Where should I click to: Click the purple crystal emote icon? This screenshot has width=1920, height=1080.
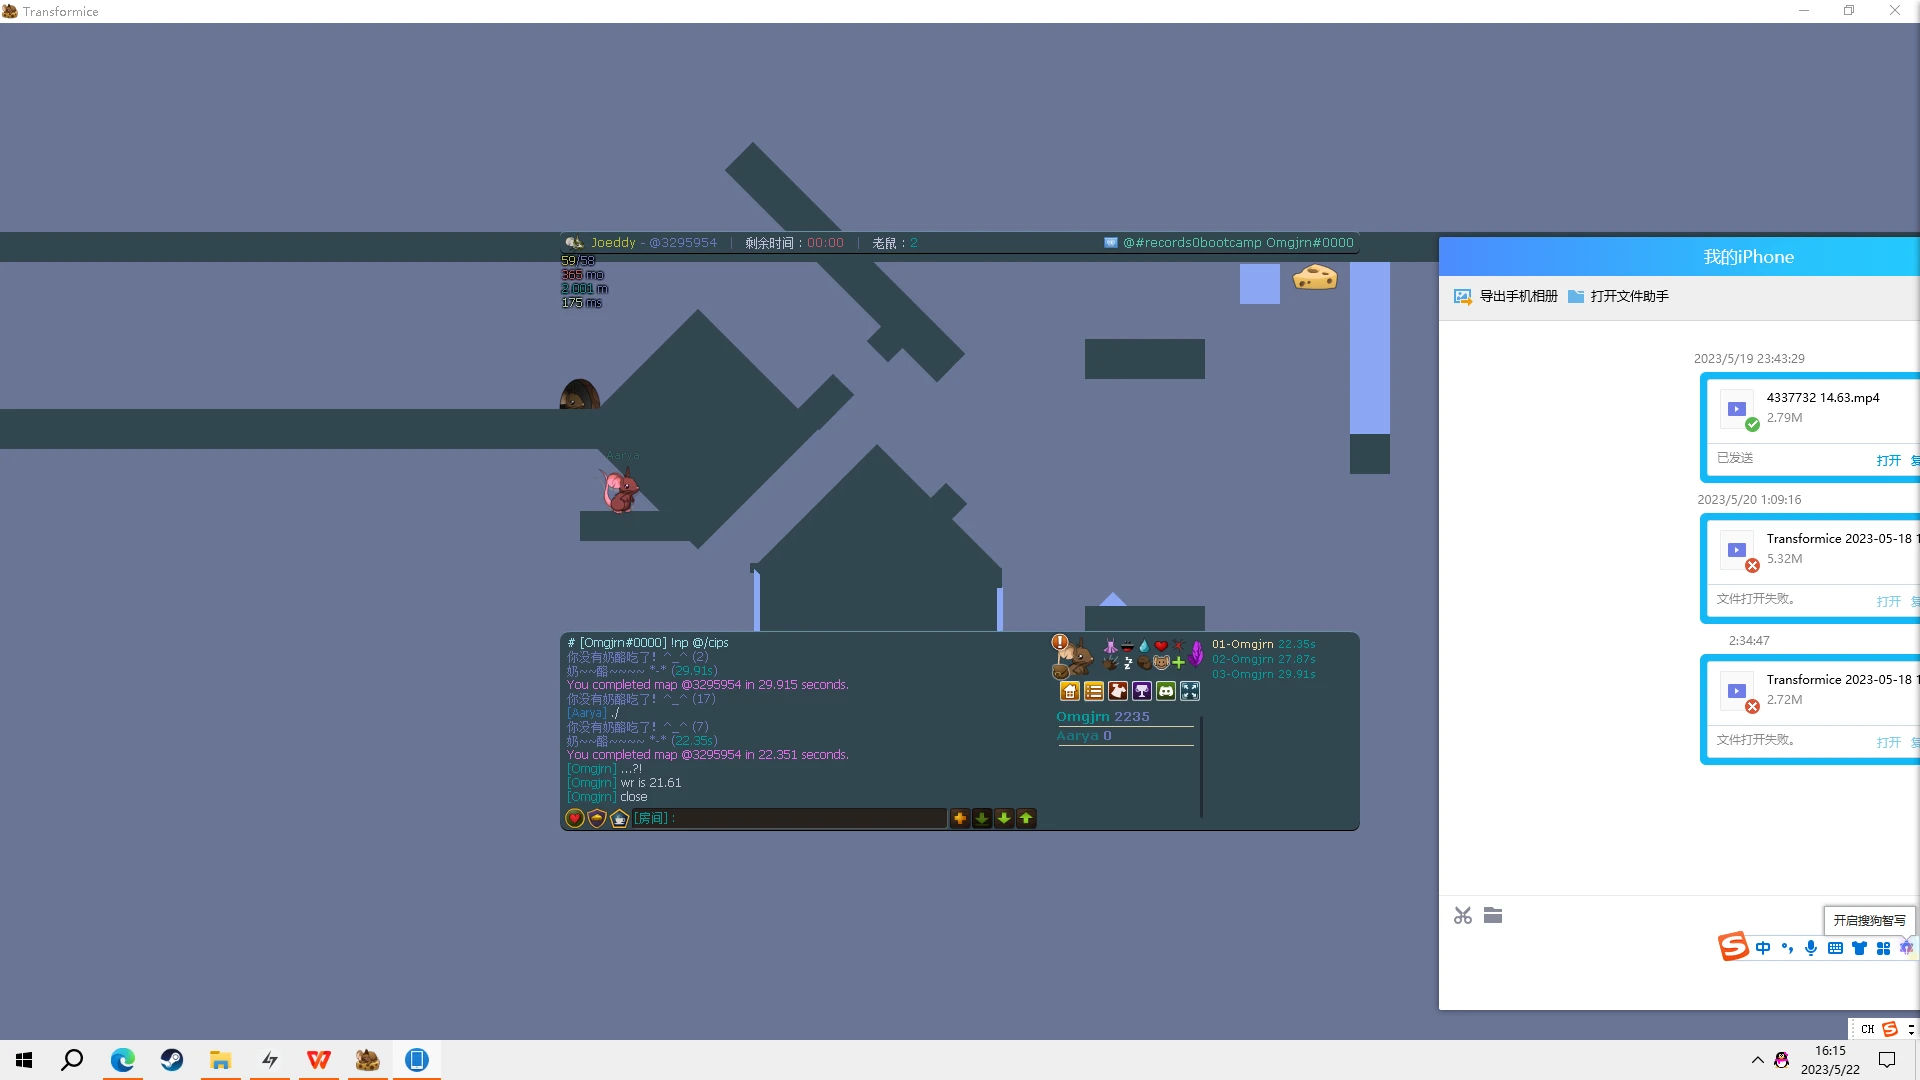click(1196, 654)
